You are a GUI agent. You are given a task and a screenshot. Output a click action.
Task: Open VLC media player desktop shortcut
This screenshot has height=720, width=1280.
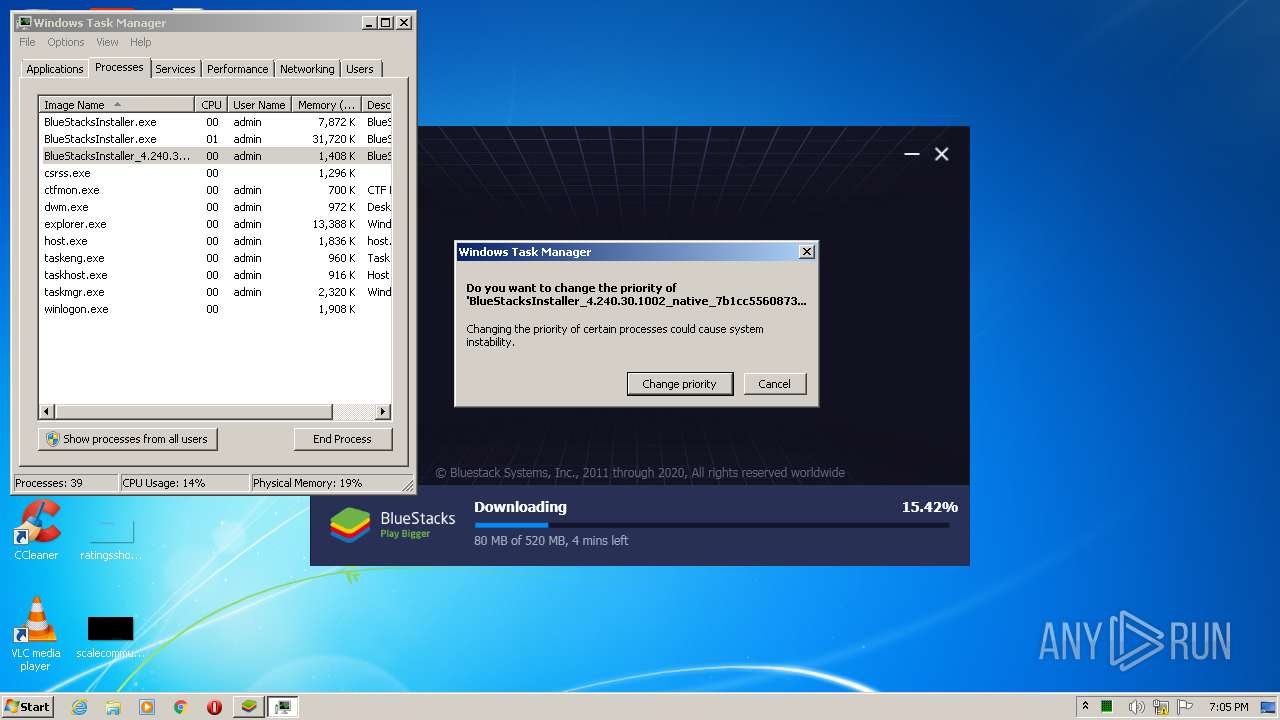coord(36,634)
